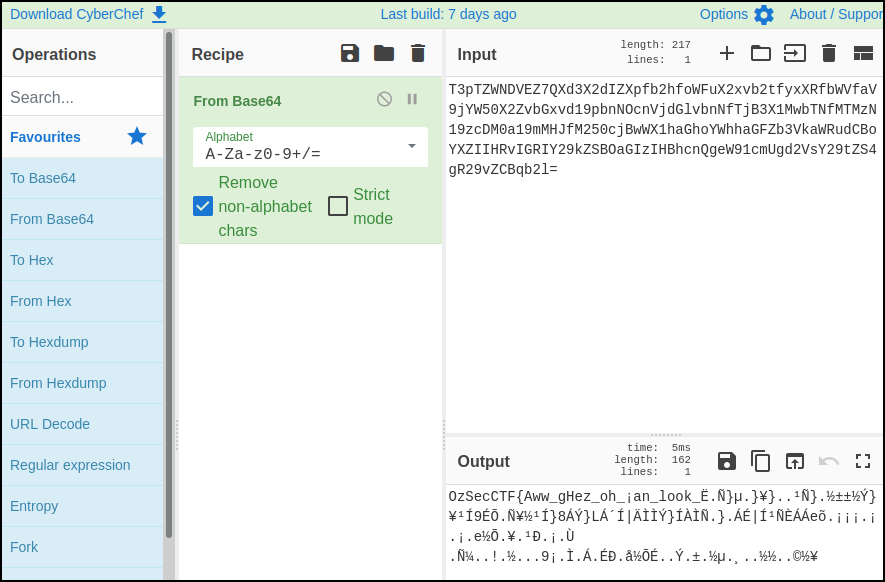Click the input length: 217 readout
This screenshot has height=582, width=885.
tap(655, 45)
